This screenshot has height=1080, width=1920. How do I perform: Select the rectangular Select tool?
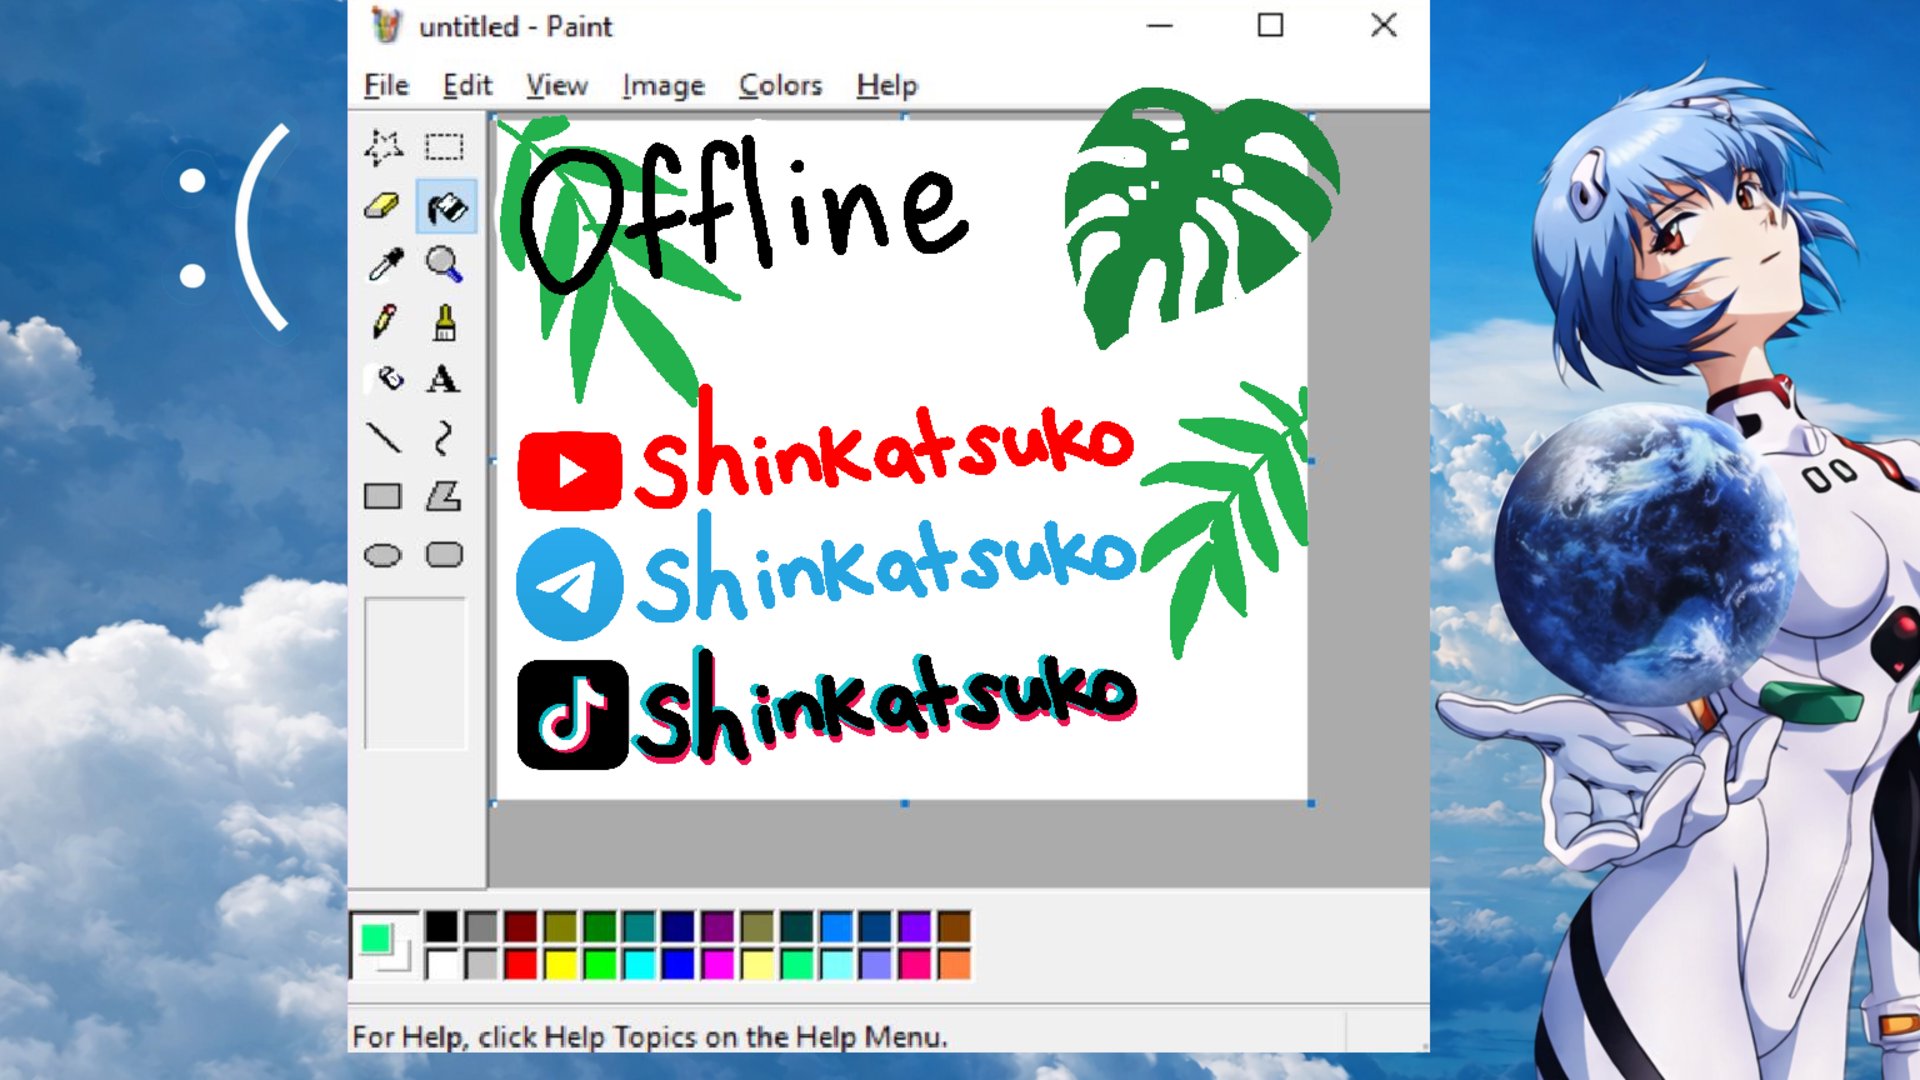point(444,148)
